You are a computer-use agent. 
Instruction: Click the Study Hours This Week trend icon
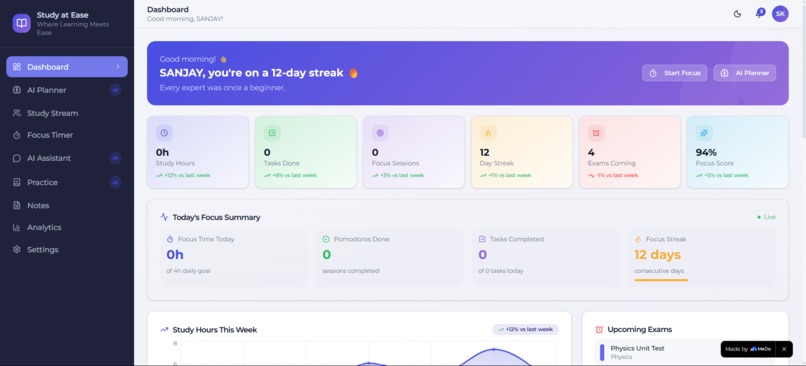click(x=164, y=330)
